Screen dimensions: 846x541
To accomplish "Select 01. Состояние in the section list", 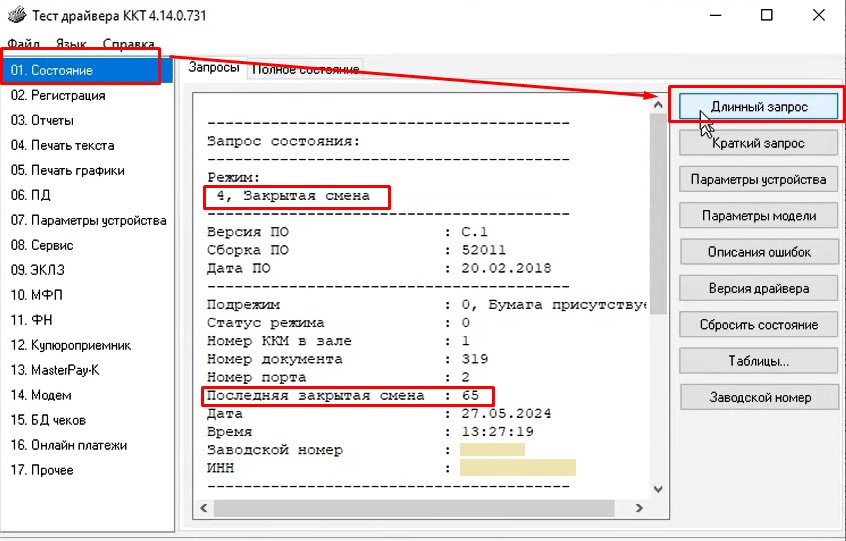I will point(87,70).
